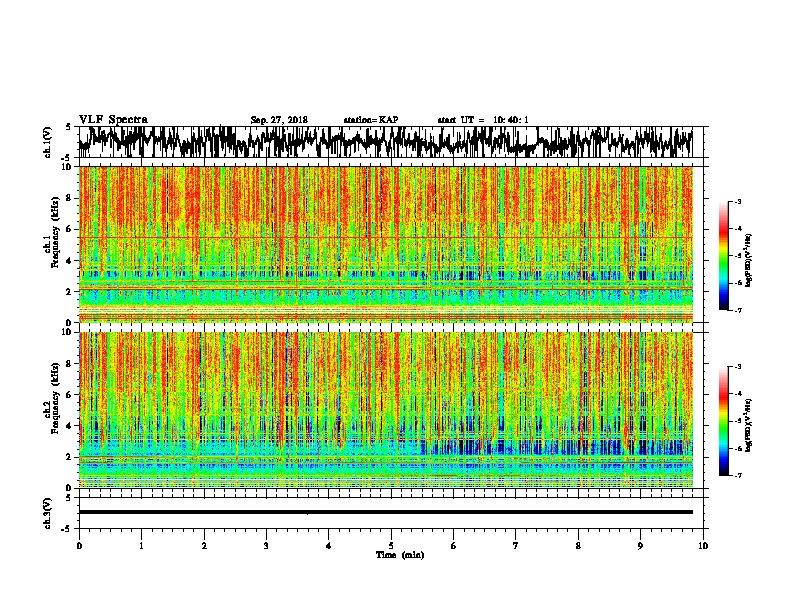792x612 pixels.
Task: Click time axis tick label '2'
Action: point(204,546)
